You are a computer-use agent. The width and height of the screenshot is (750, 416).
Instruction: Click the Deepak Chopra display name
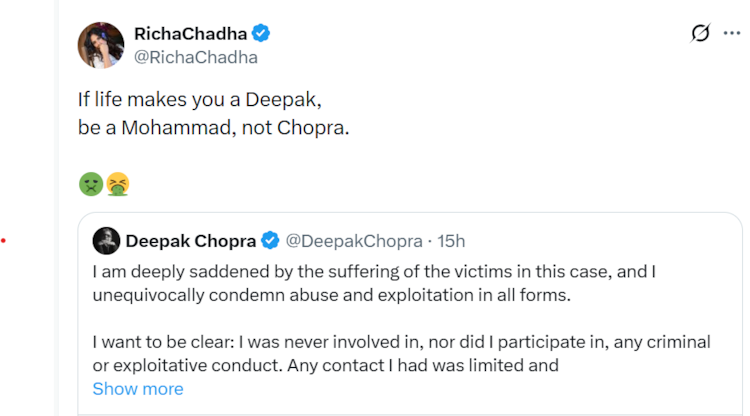190,240
